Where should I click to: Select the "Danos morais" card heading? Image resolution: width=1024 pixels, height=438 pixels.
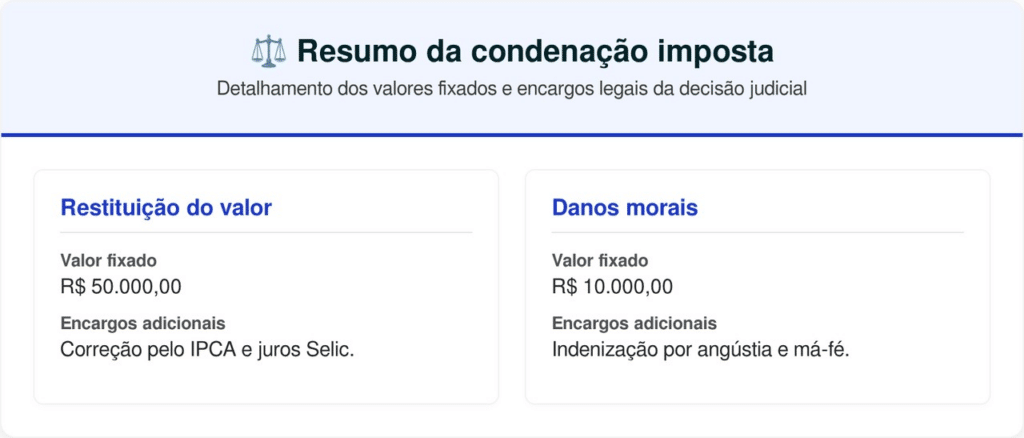pos(625,208)
